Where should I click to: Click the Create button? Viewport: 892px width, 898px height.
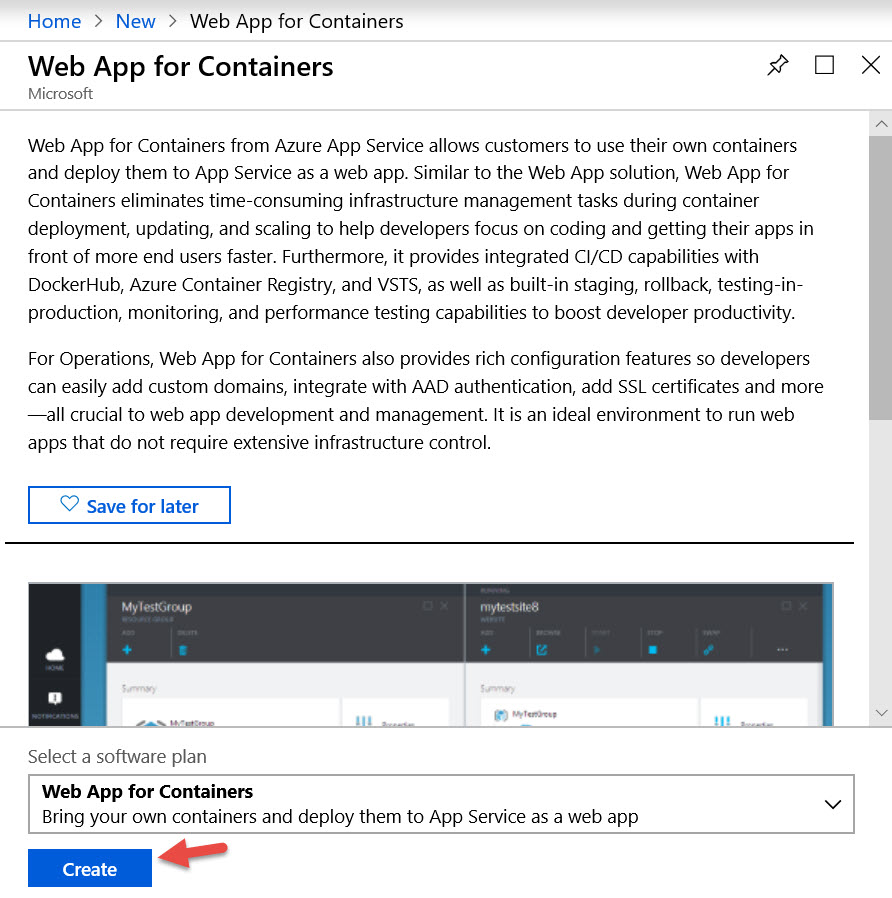90,868
